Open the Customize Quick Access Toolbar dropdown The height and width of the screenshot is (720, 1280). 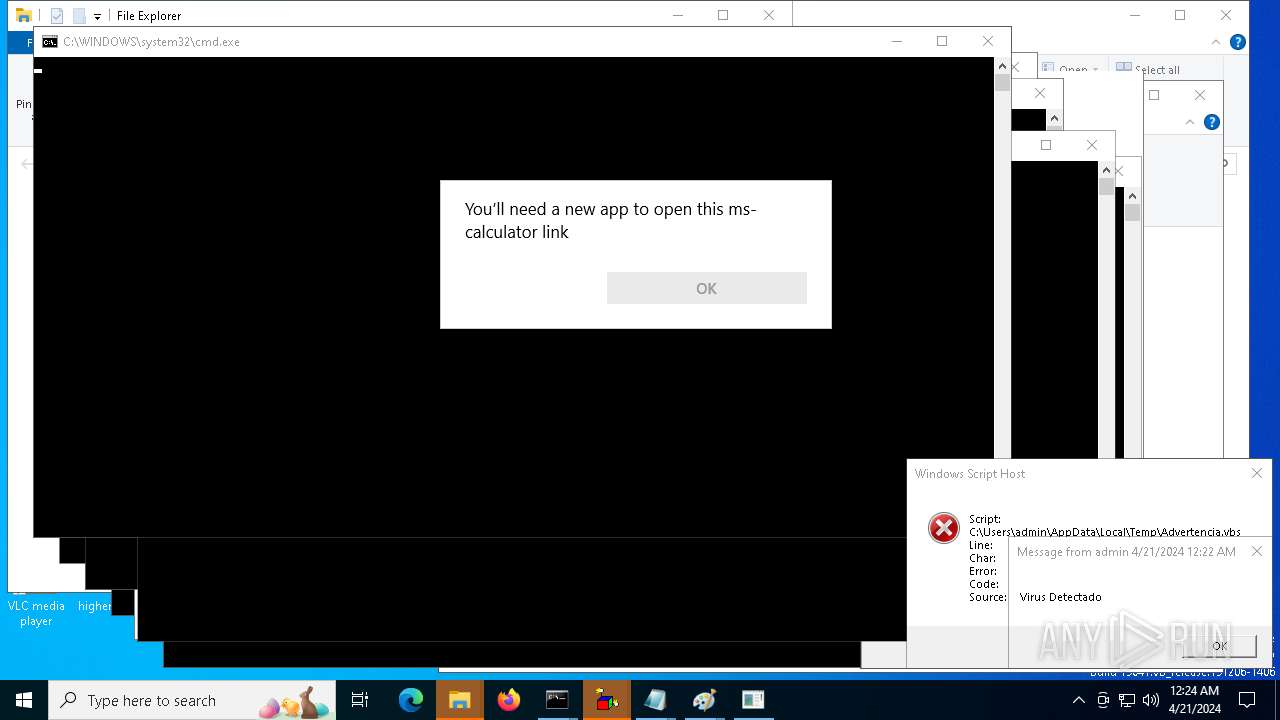pyautogui.click(x=97, y=16)
